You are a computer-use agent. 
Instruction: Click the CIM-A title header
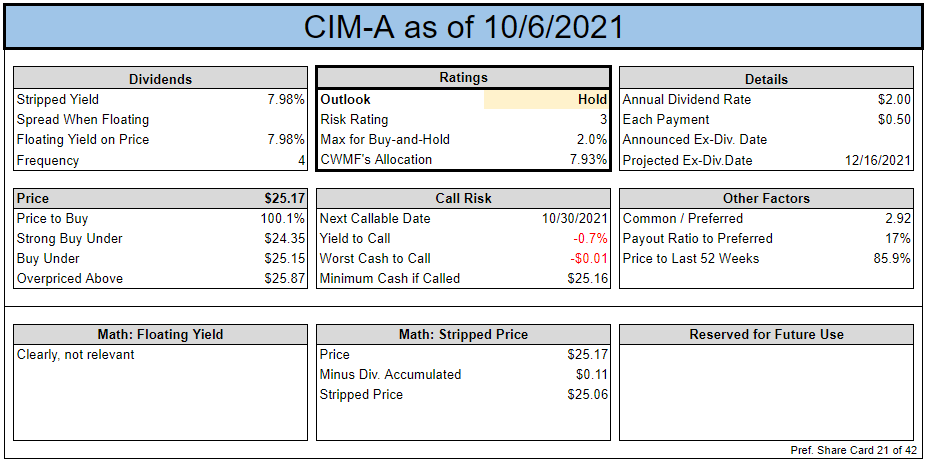point(462,27)
